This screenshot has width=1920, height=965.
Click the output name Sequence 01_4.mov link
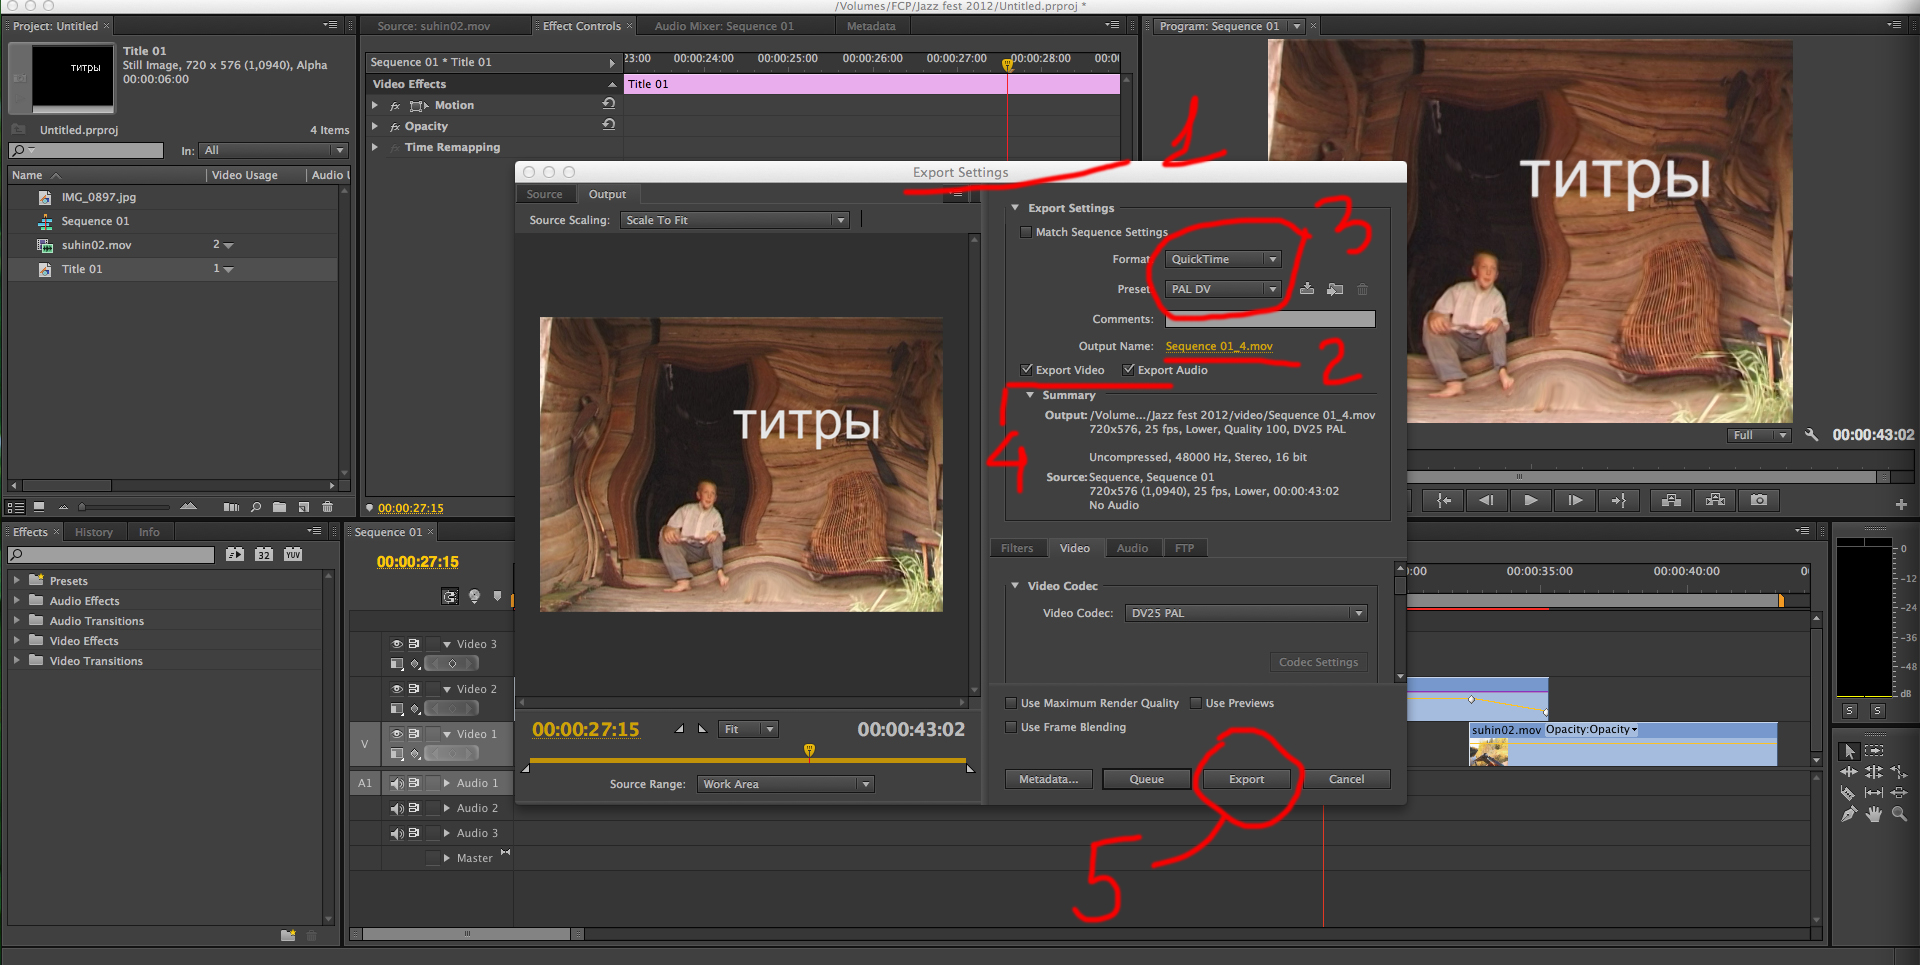pyautogui.click(x=1219, y=346)
